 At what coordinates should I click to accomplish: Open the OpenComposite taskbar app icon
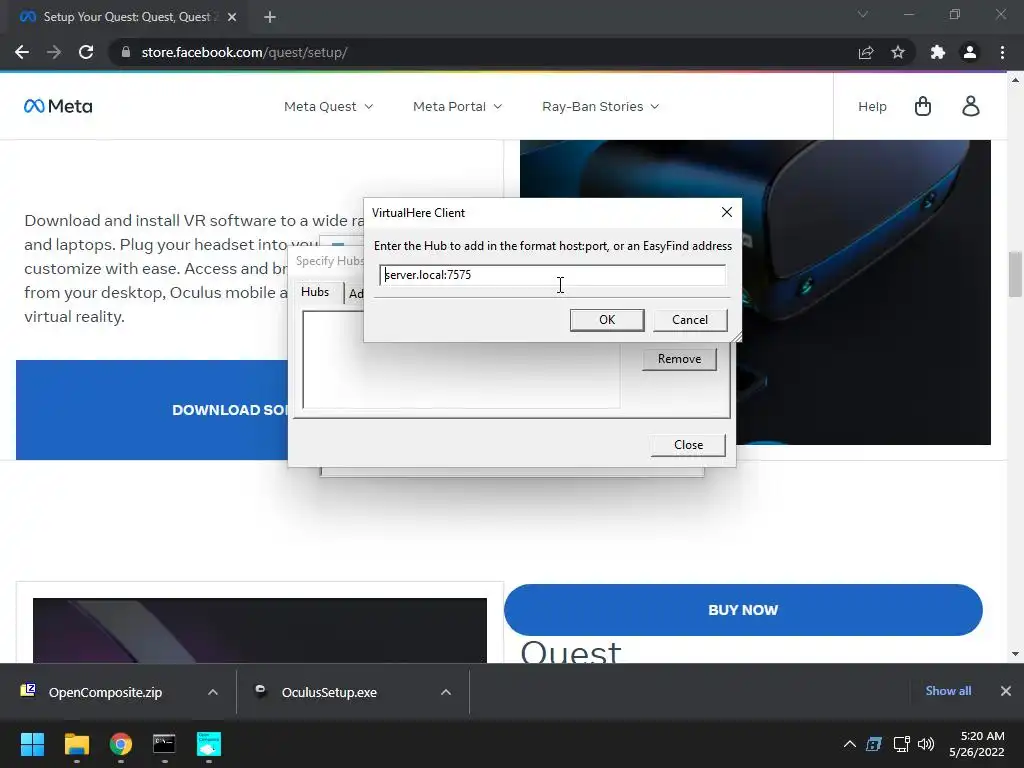point(209,744)
